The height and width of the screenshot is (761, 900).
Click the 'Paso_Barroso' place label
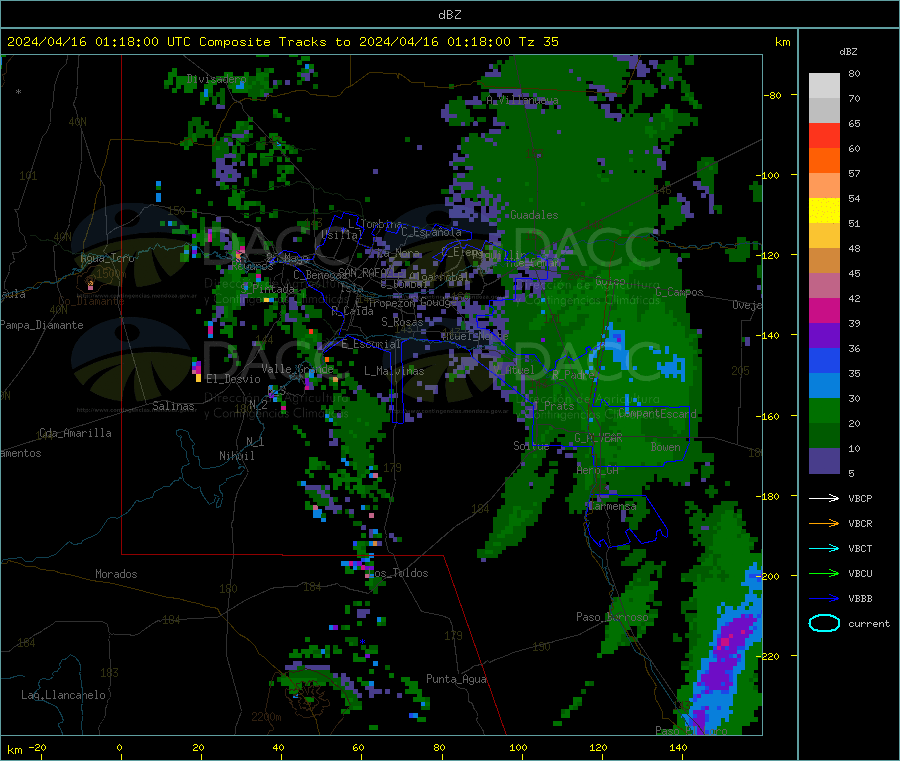612,617
